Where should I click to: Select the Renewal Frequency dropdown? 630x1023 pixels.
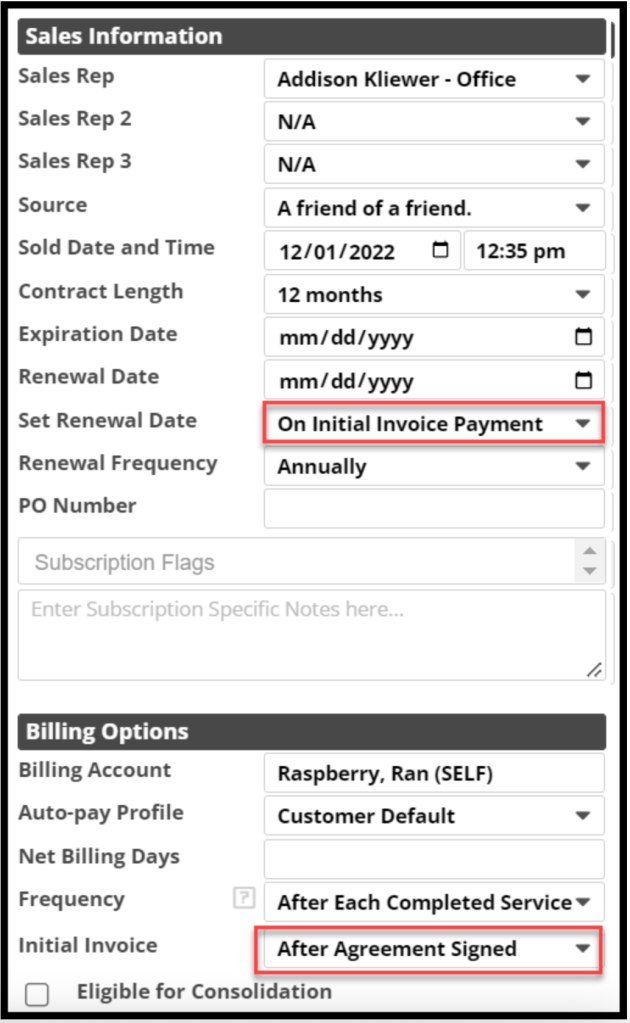434,467
